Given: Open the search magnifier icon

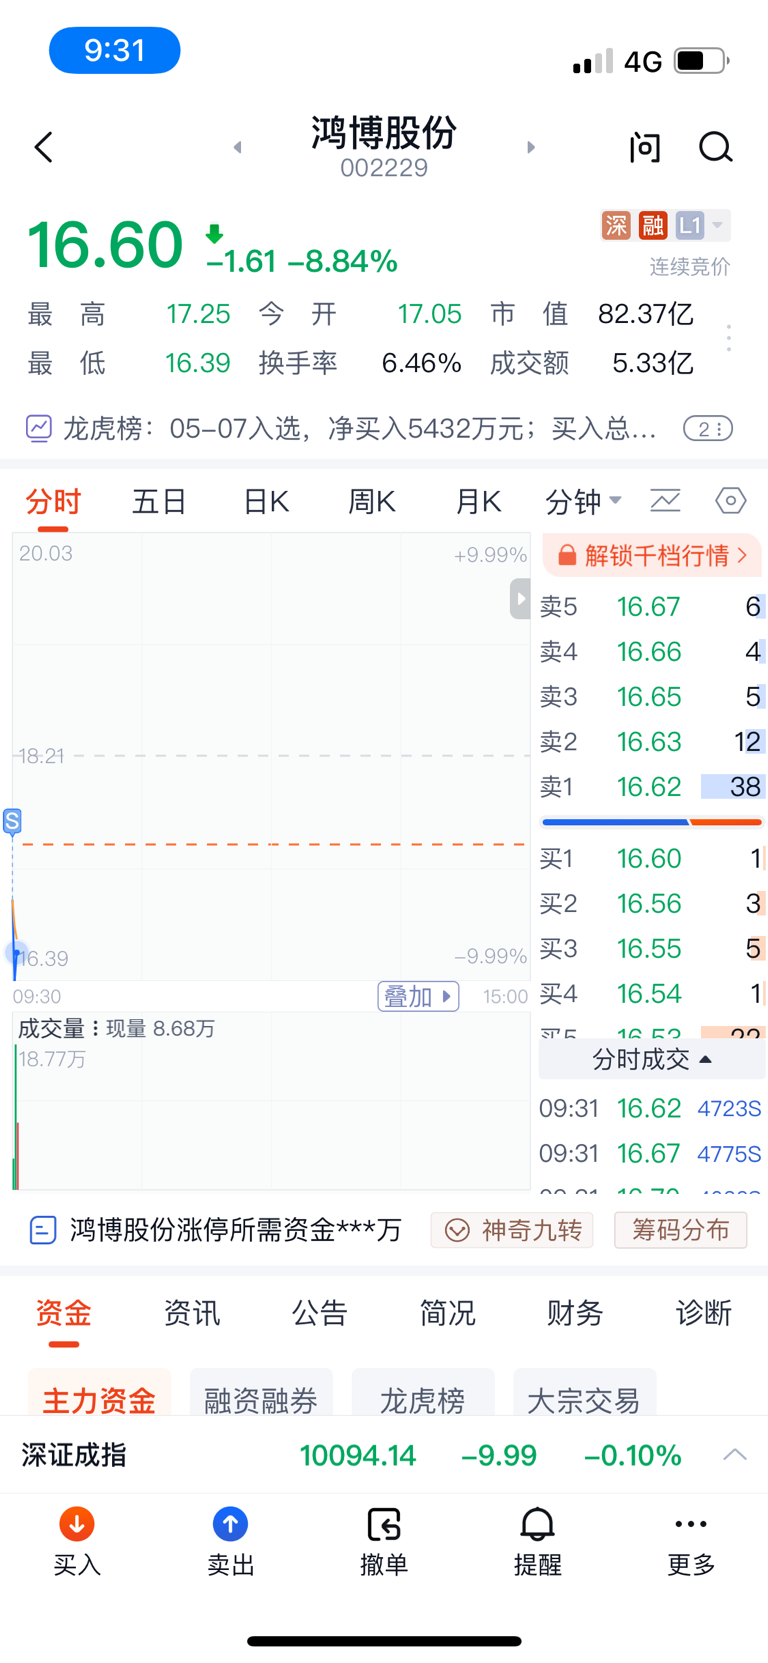Looking at the screenshot, I should tap(715, 148).
